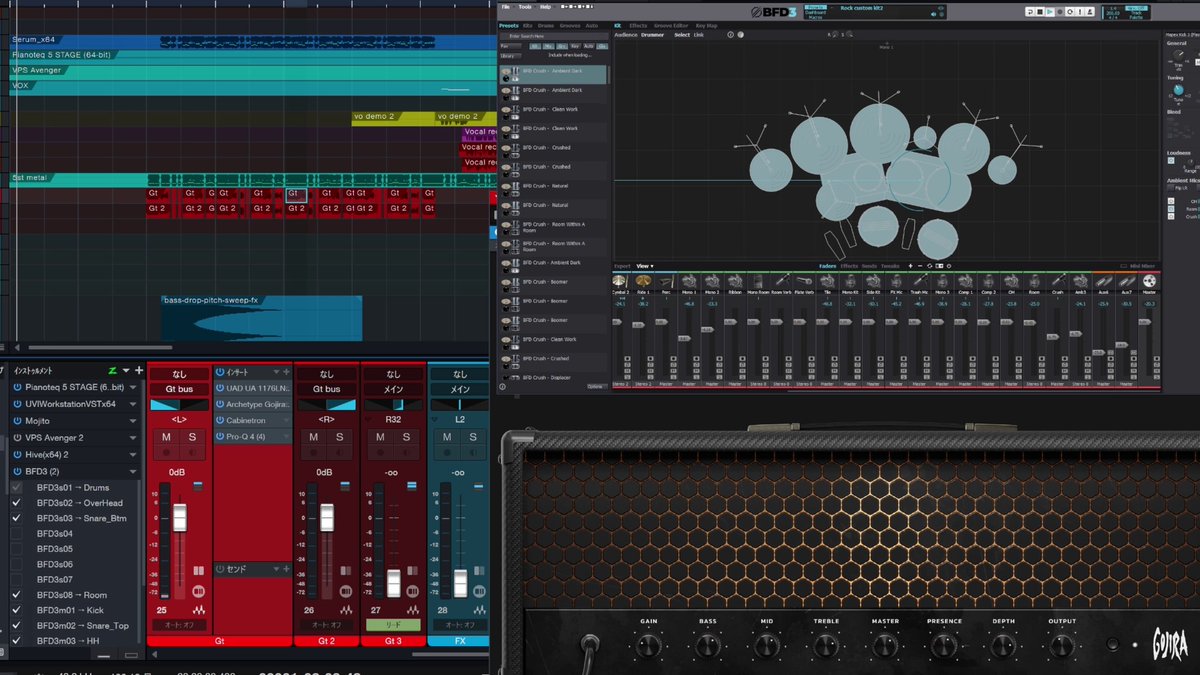Open Mojito instrument dropdown arrow
The height and width of the screenshot is (675, 1200).
click(133, 421)
